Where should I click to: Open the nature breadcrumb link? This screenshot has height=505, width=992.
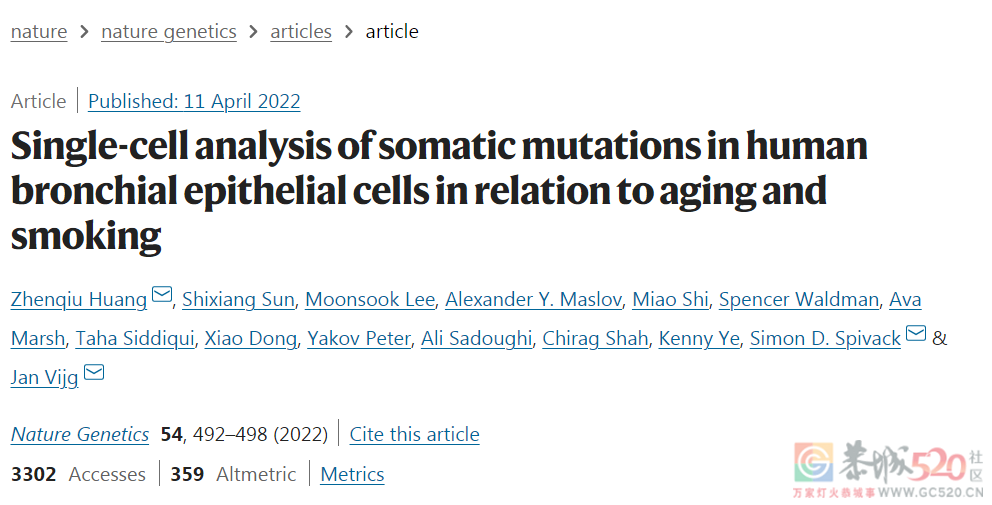pyautogui.click(x=39, y=32)
